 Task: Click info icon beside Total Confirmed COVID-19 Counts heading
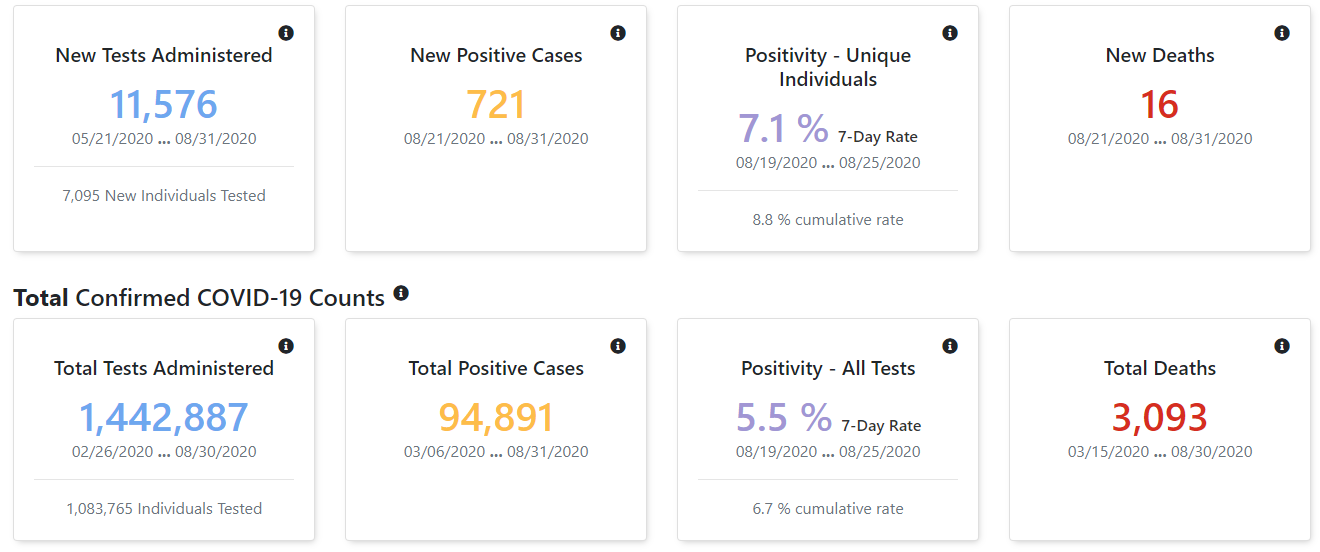pyautogui.click(x=401, y=293)
